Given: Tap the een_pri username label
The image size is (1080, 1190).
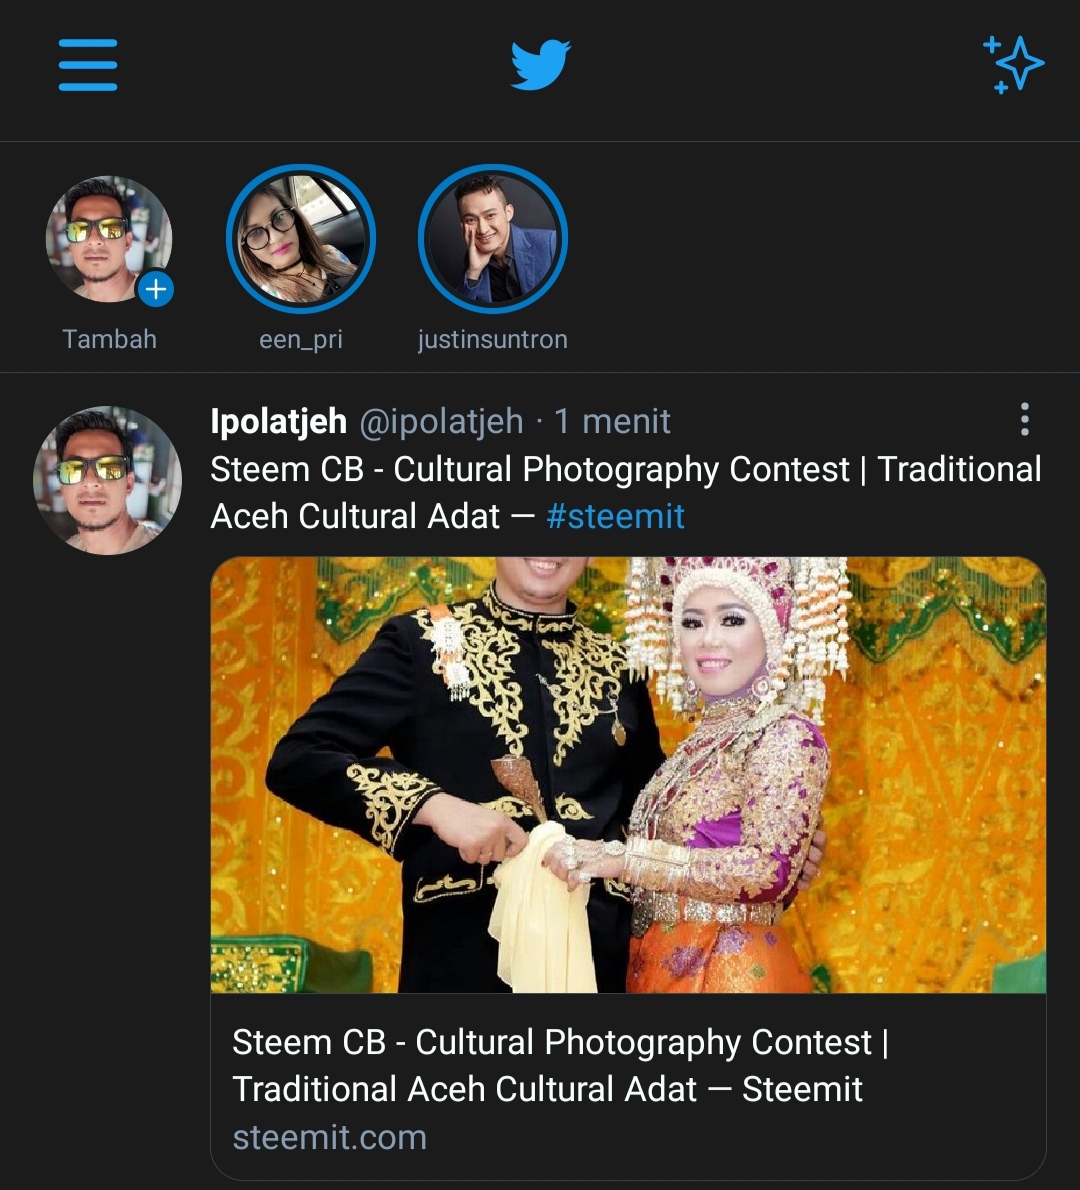Looking at the screenshot, I should click(301, 339).
